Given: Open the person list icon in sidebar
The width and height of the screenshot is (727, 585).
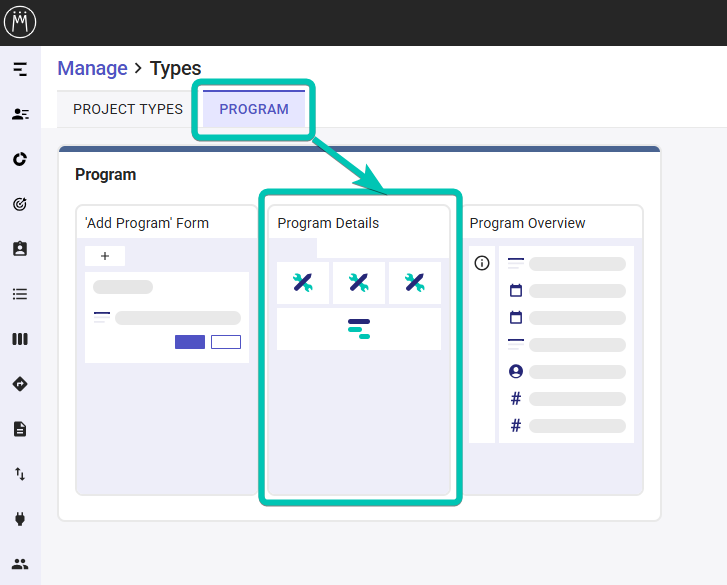Looking at the screenshot, I should (20, 114).
